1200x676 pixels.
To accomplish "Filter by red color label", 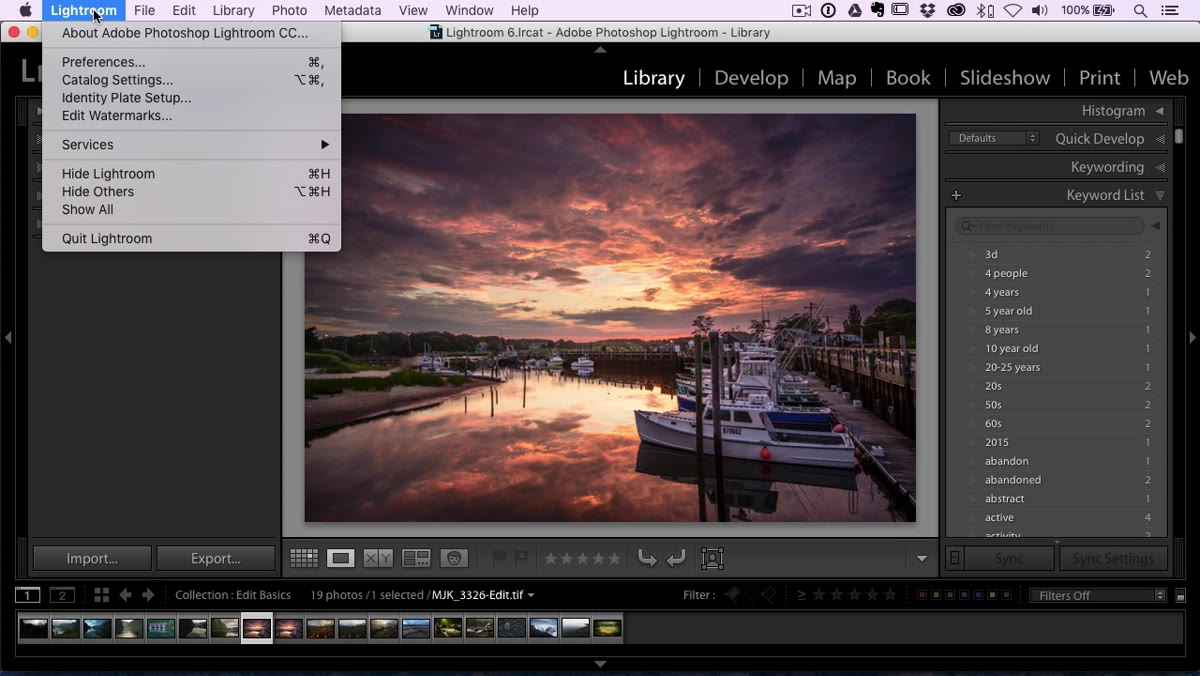I will click(922, 595).
